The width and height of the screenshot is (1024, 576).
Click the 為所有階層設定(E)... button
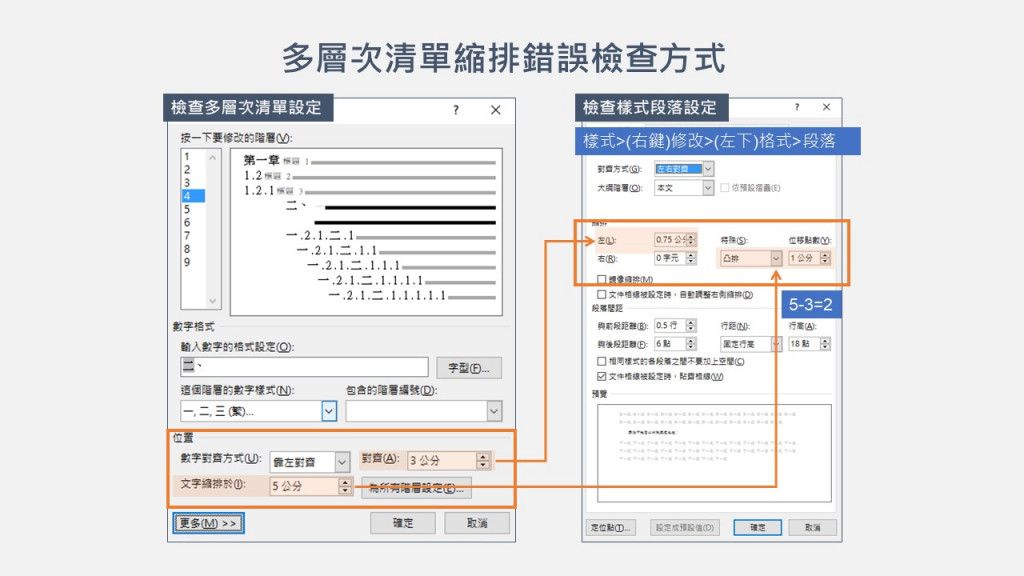[416, 488]
